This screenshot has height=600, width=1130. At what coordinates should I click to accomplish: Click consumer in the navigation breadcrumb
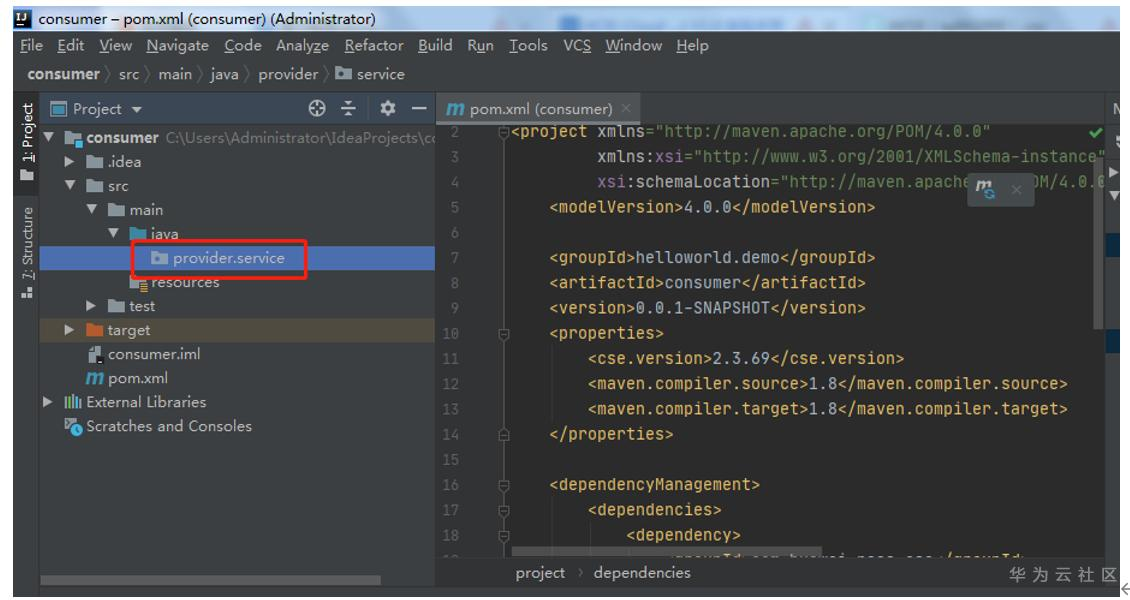[63, 74]
